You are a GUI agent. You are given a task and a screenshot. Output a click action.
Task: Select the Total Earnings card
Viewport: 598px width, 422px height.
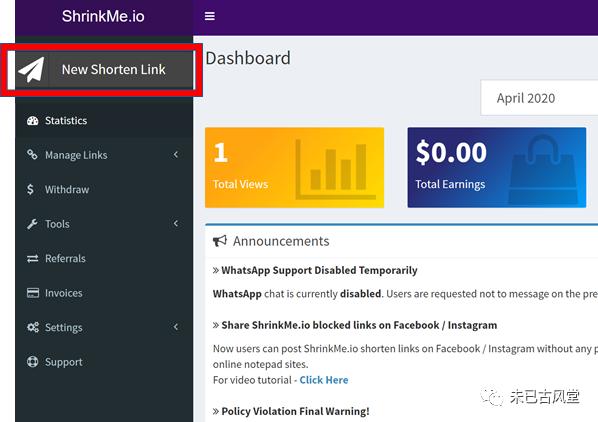[x=497, y=168]
